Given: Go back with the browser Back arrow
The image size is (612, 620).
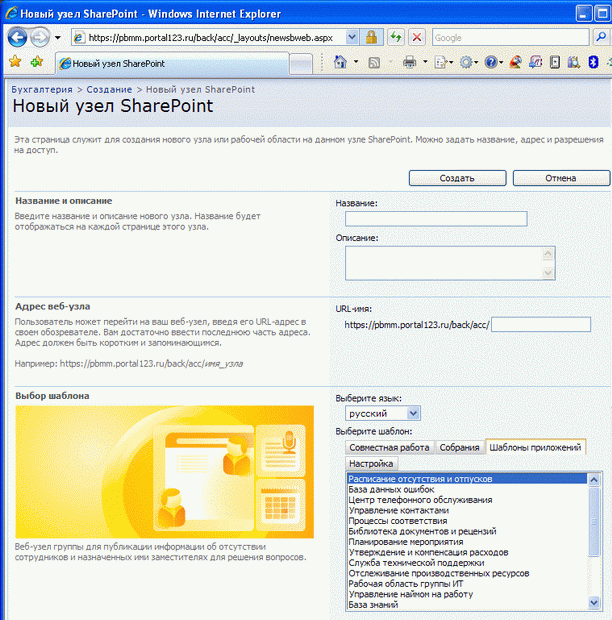Looking at the screenshot, I should click(17, 38).
